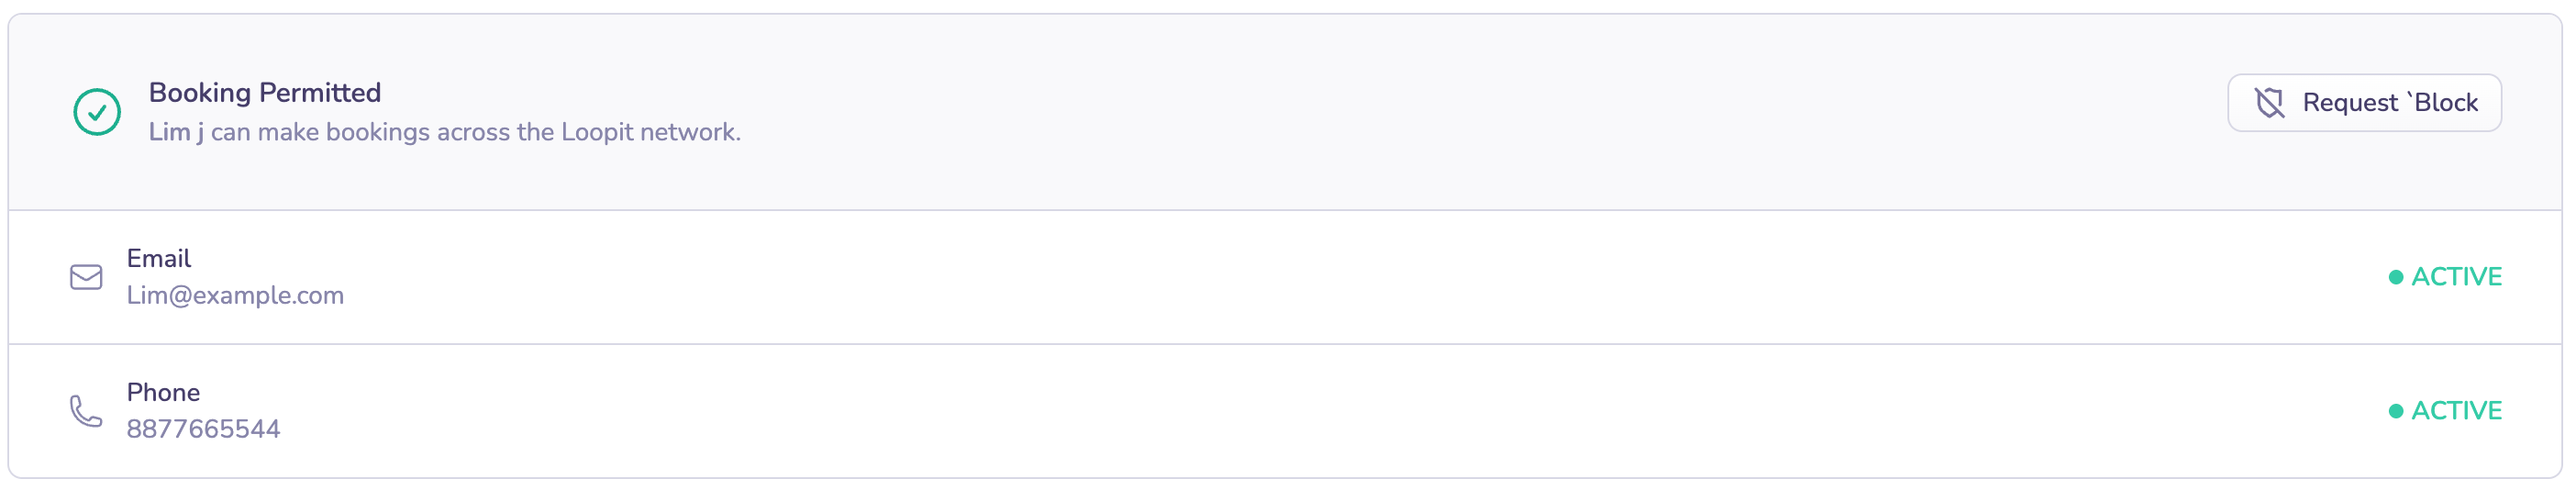2576x479 pixels.
Task: Click the shield icon in Request Block
Action: click(2269, 103)
